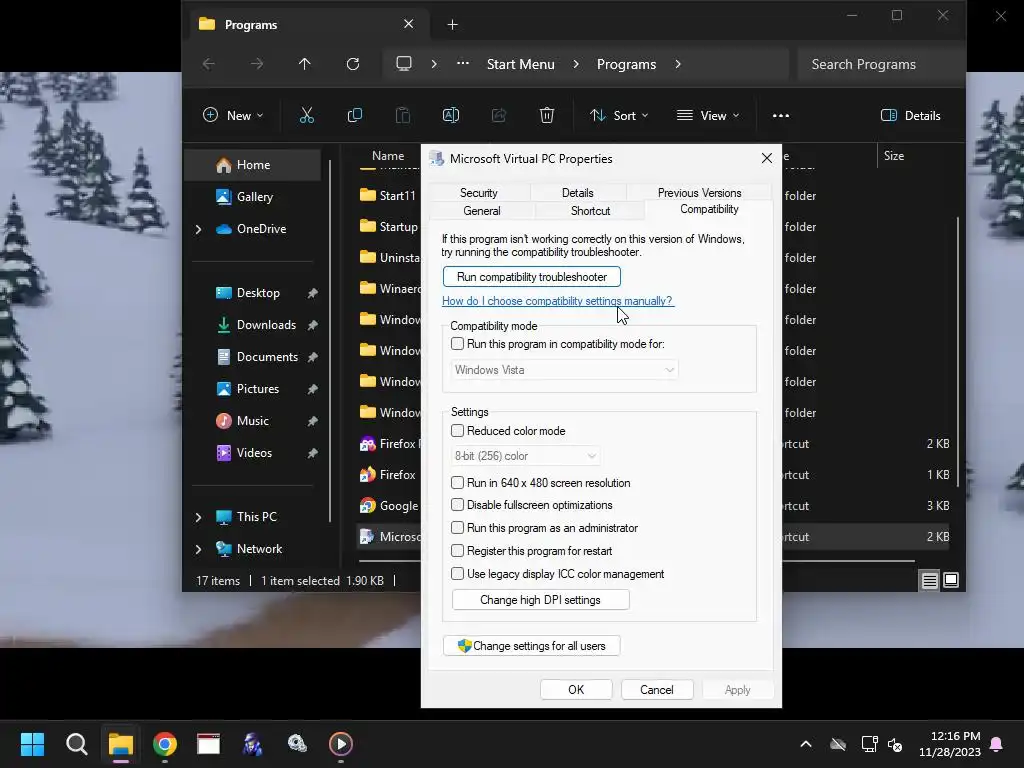The image size is (1024, 768).
Task: Switch to the Details tab in Properties
Action: coord(578,193)
